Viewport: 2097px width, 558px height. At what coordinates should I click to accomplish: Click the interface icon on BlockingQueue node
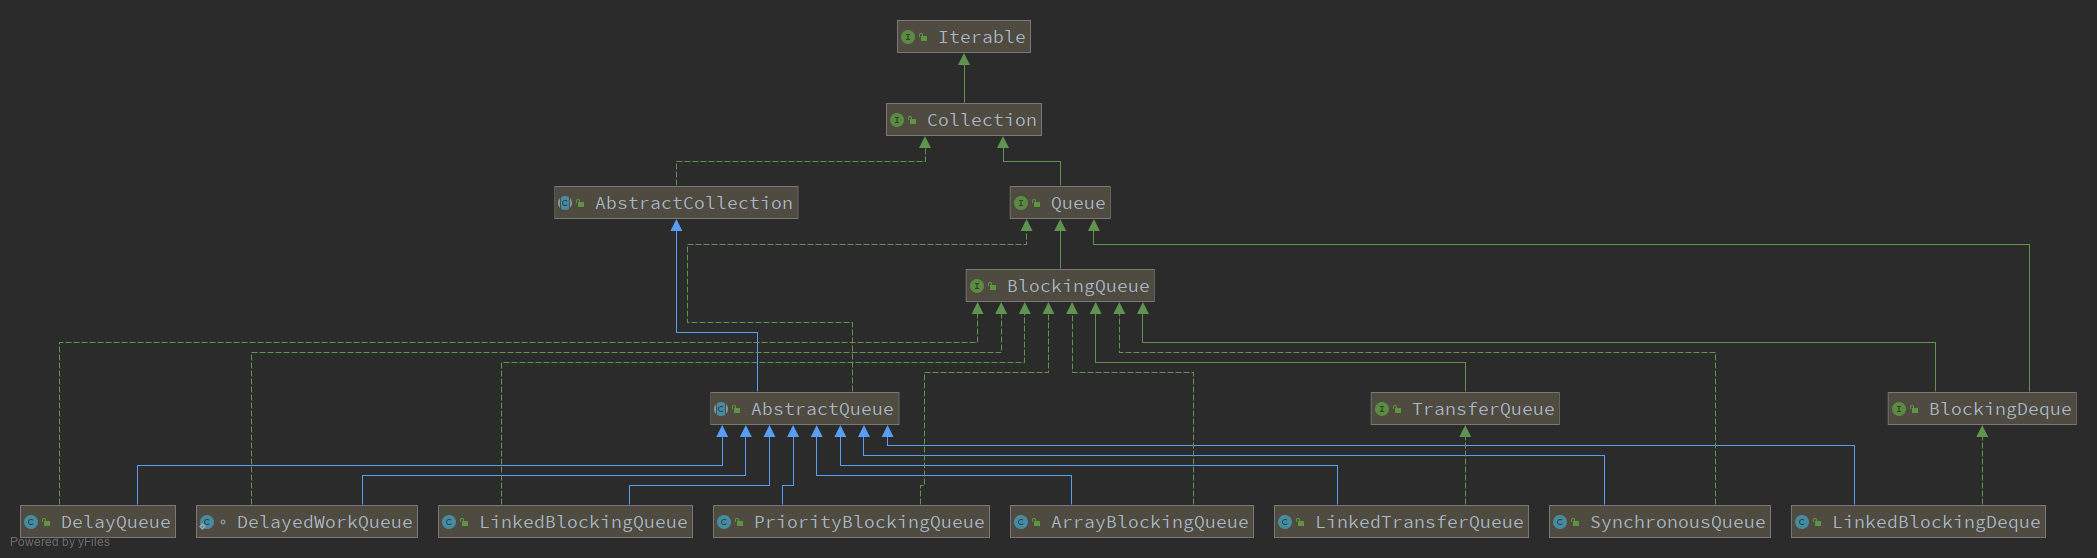[977, 286]
